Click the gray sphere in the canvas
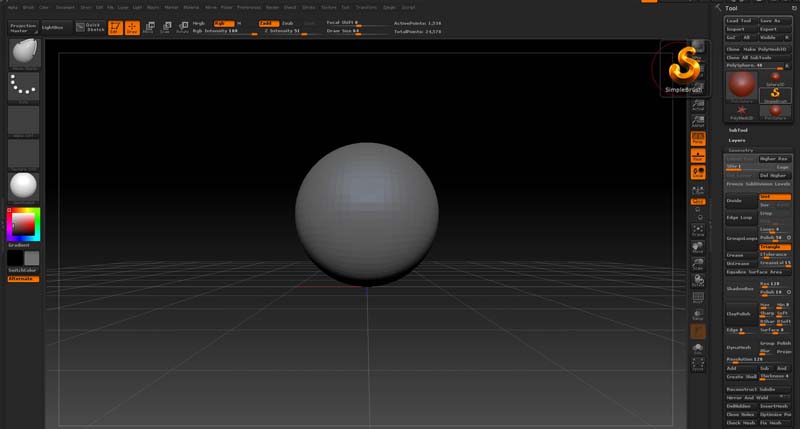 point(366,213)
